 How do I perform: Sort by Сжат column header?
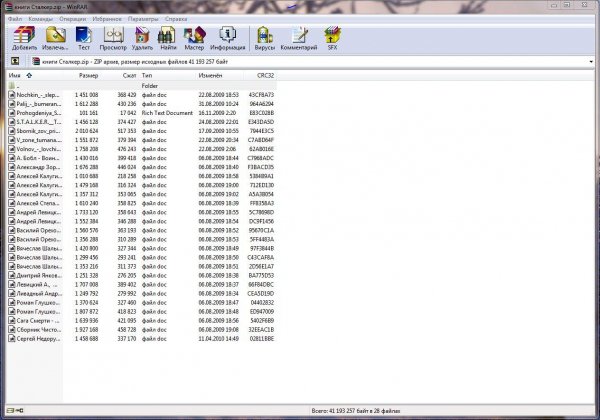click(x=129, y=75)
